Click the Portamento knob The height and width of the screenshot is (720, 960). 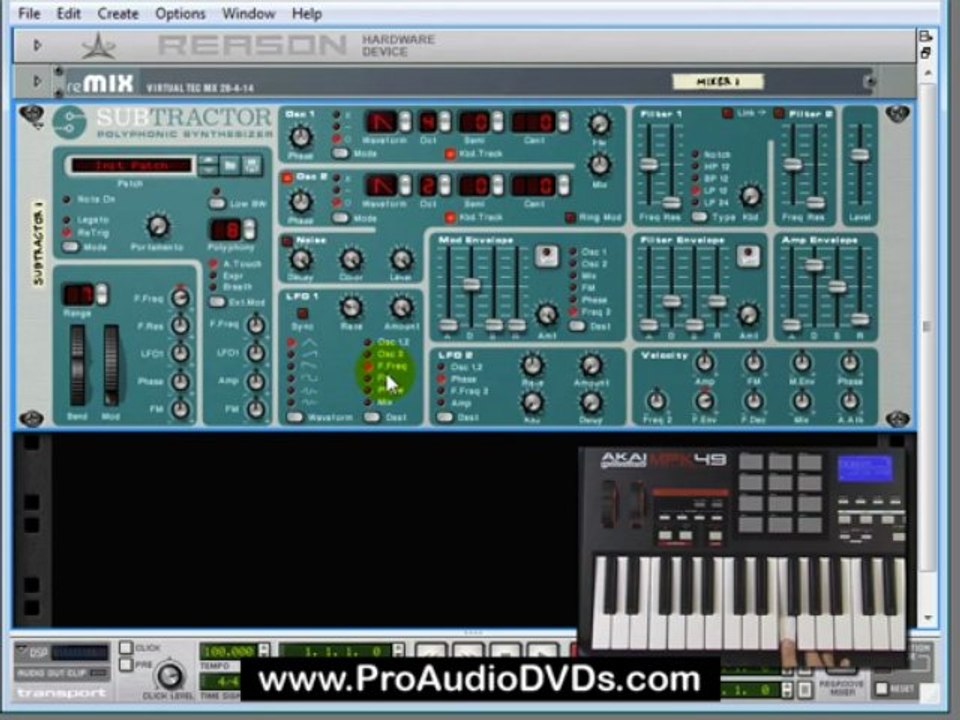[x=158, y=226]
